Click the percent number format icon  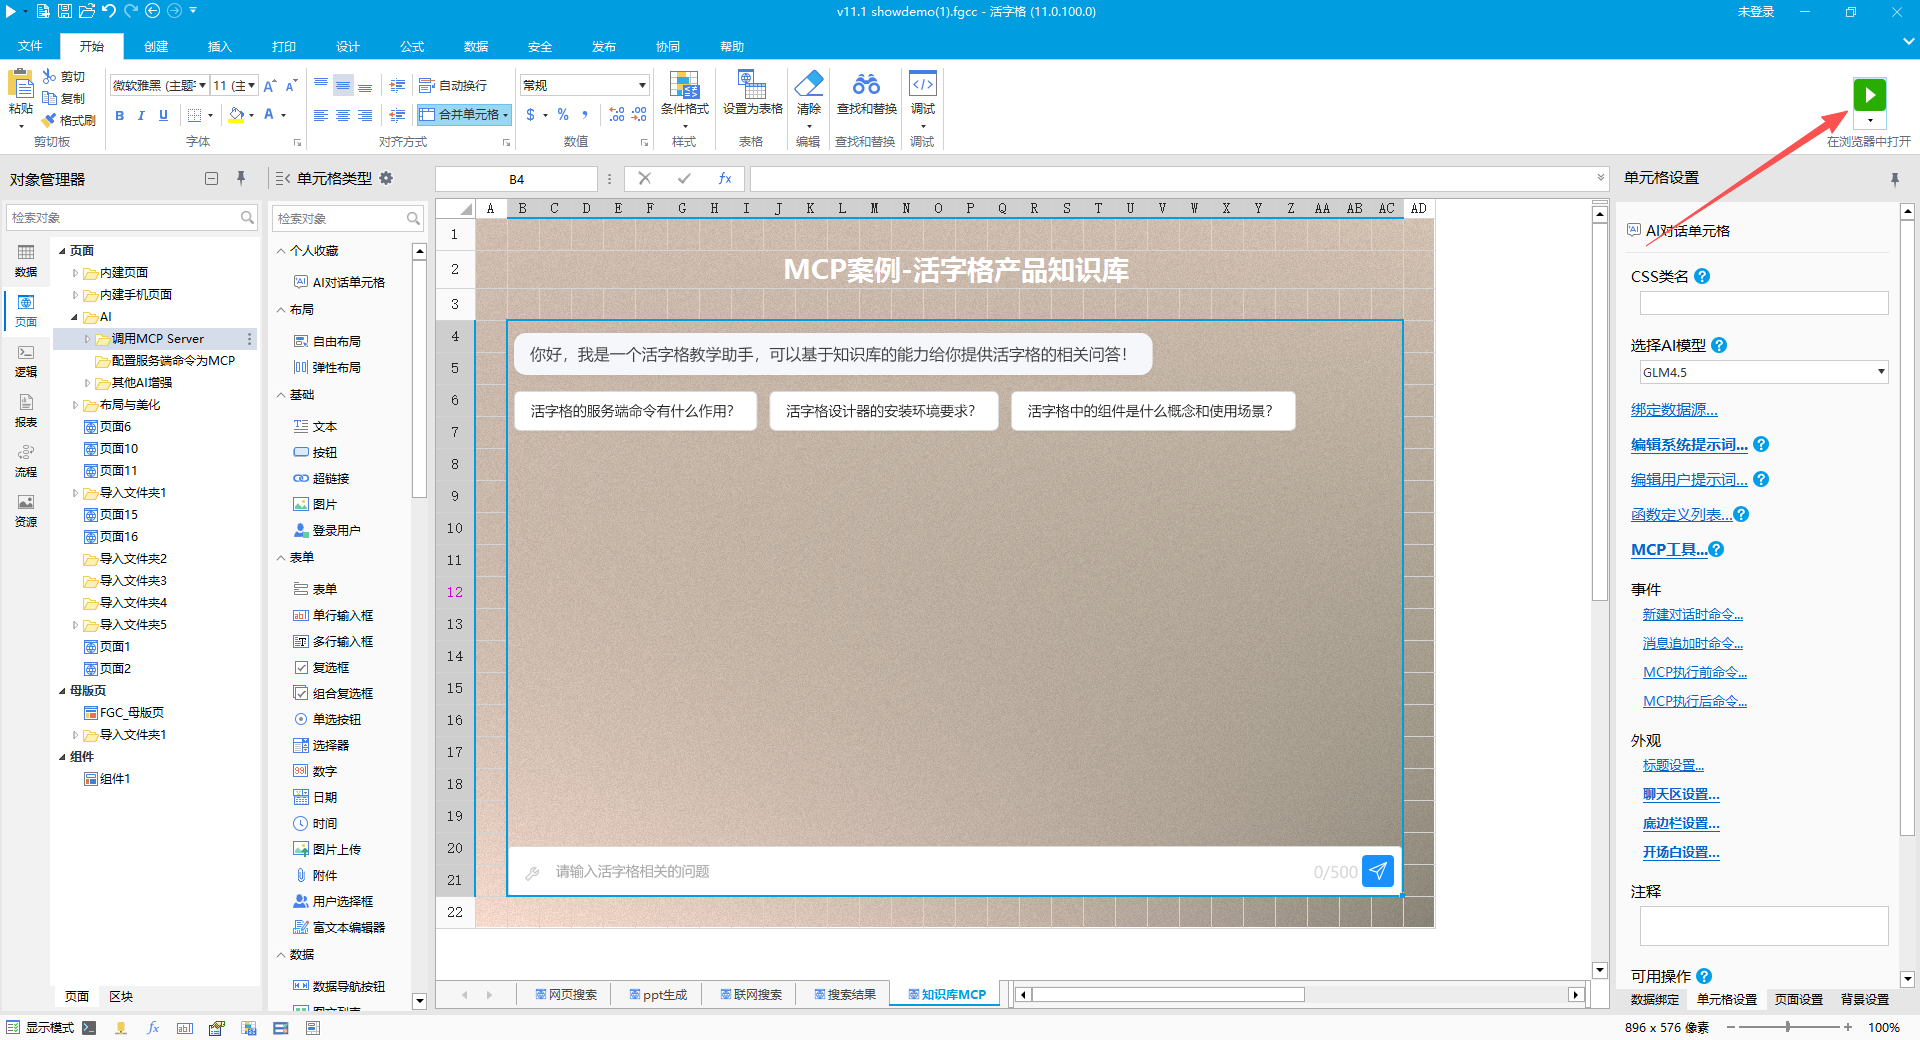click(x=563, y=115)
